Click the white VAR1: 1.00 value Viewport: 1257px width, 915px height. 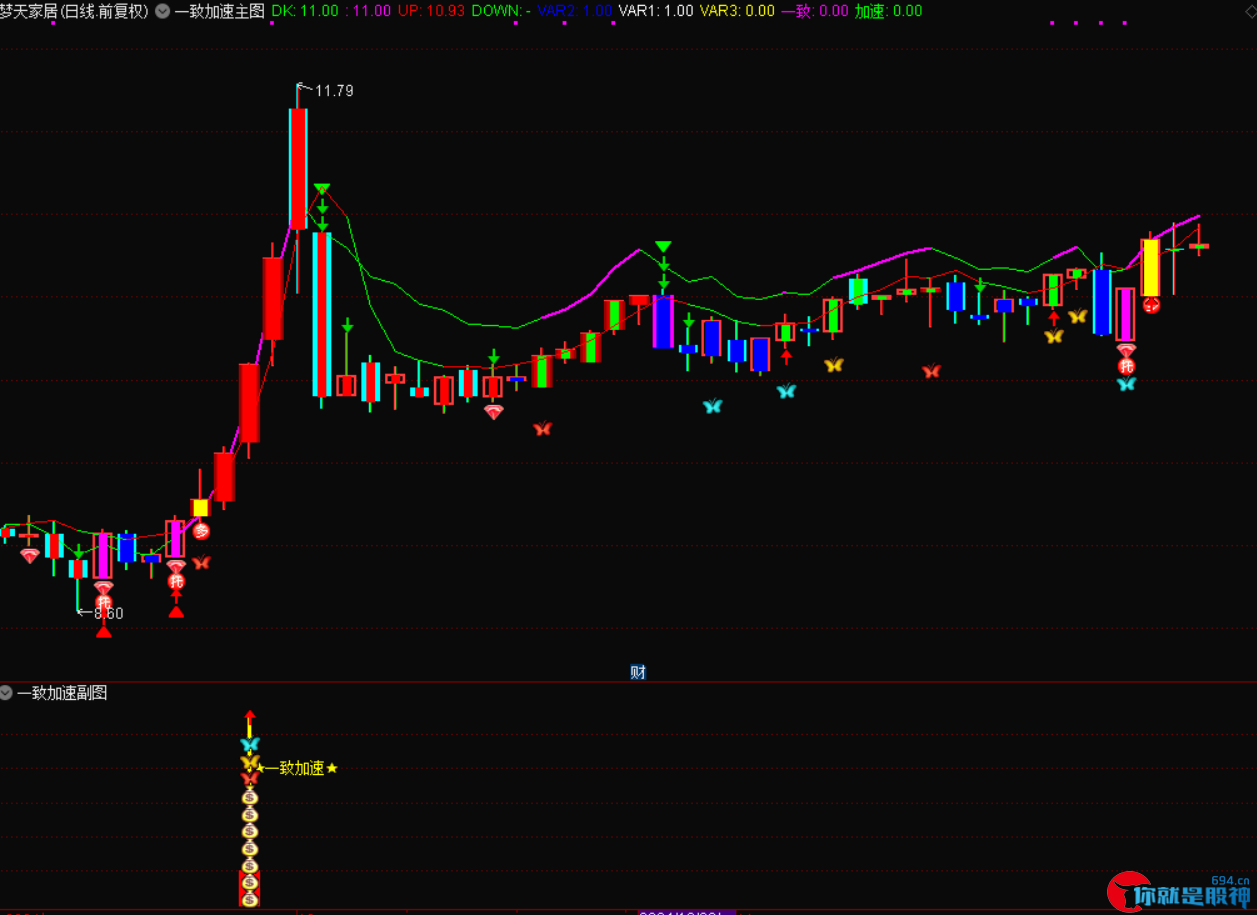point(656,11)
